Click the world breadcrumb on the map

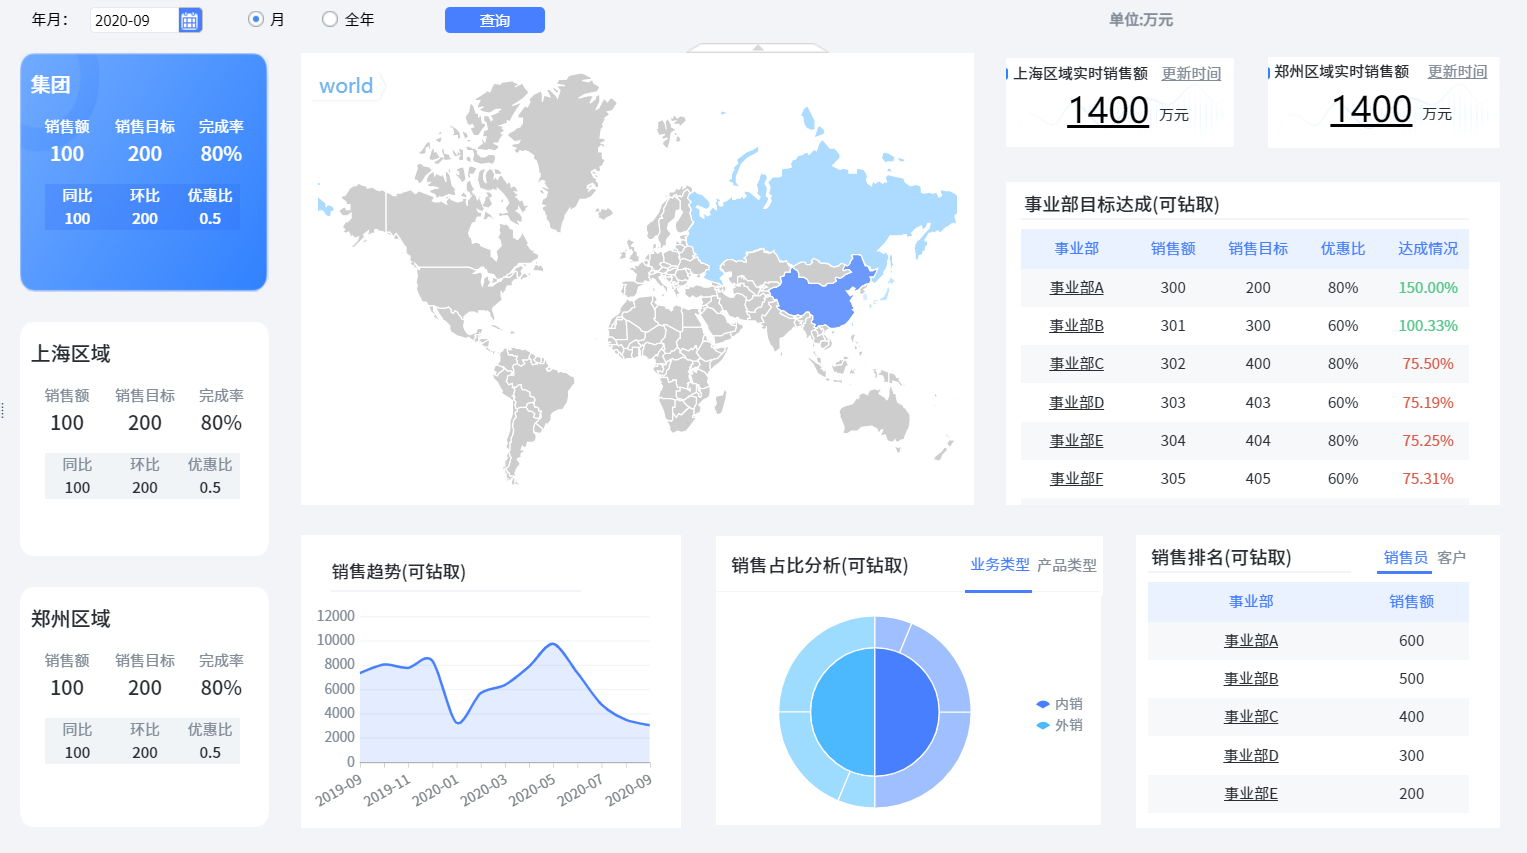(346, 86)
